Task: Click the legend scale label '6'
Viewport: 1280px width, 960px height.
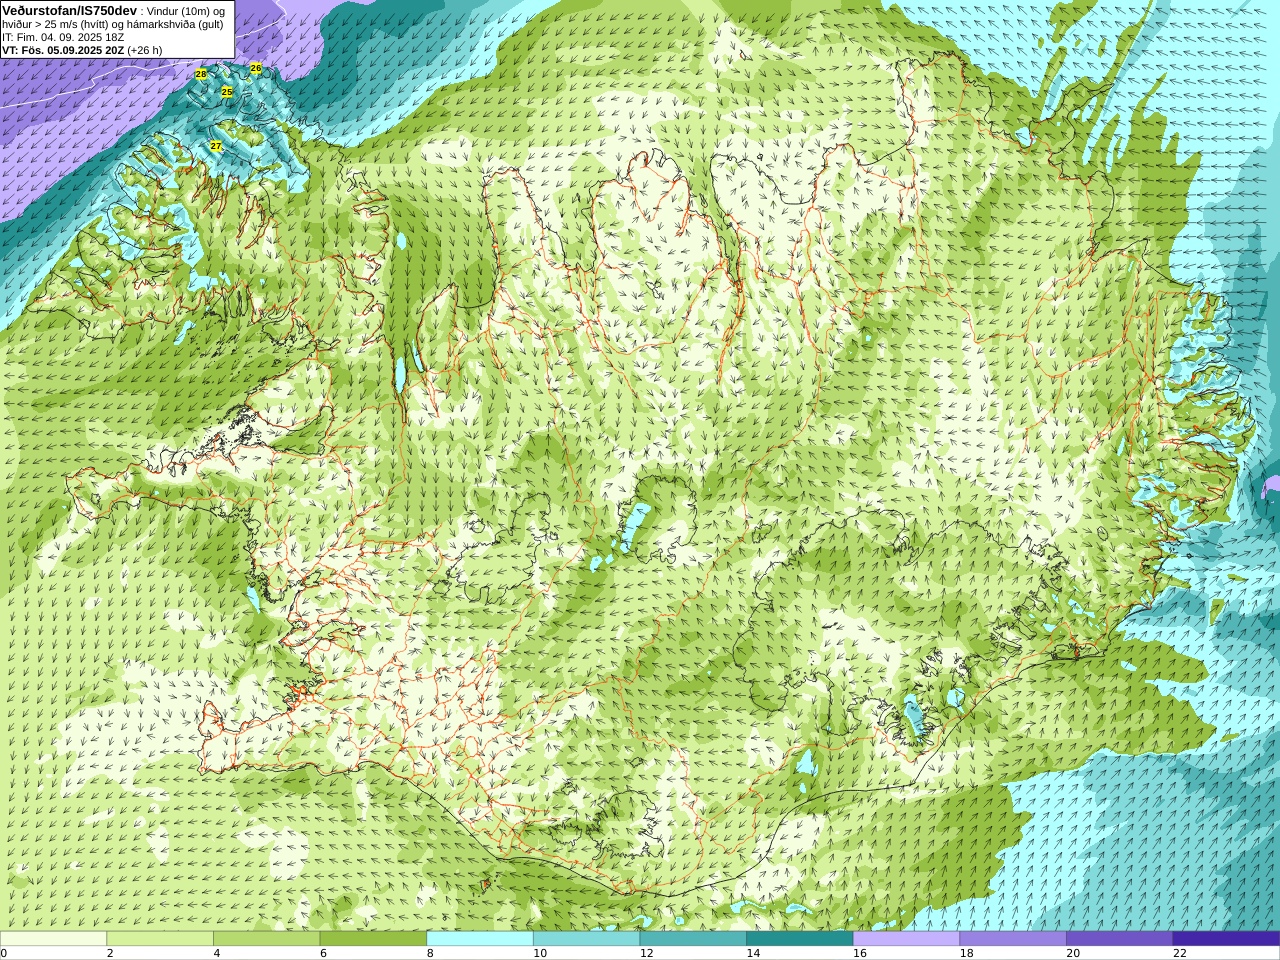Action: (x=323, y=953)
